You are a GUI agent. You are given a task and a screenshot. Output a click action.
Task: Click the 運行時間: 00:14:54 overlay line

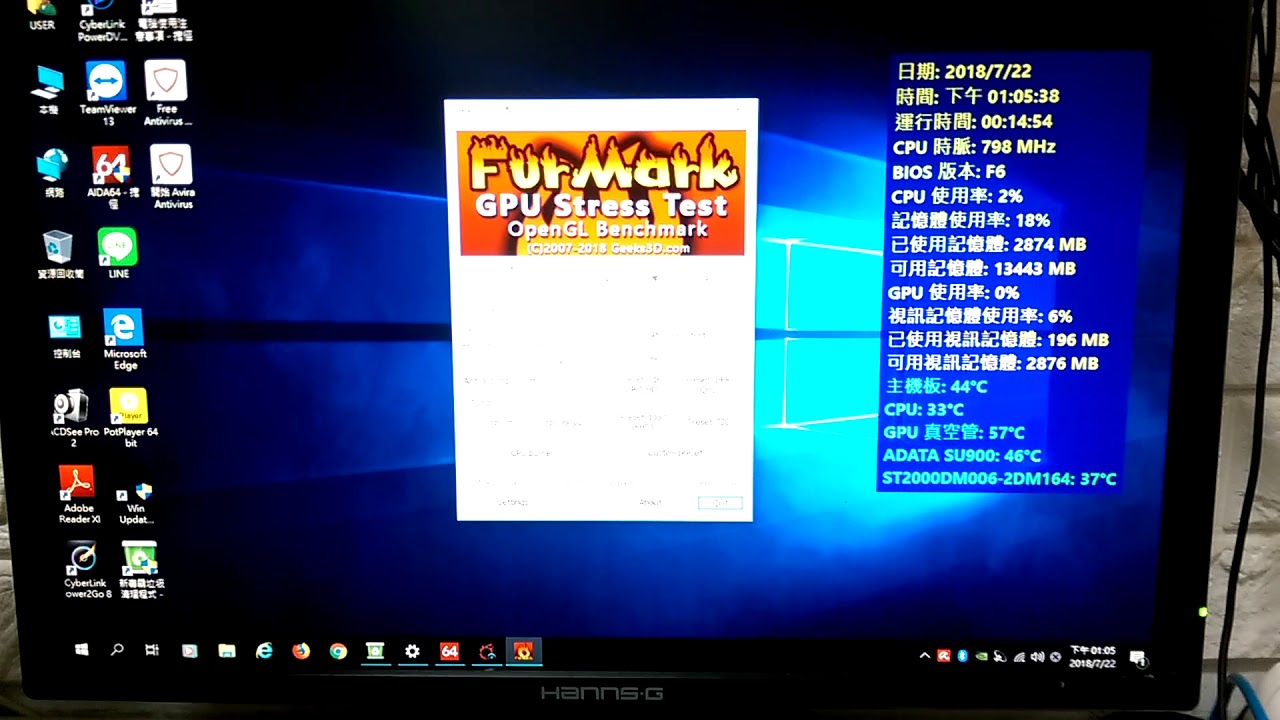click(973, 122)
